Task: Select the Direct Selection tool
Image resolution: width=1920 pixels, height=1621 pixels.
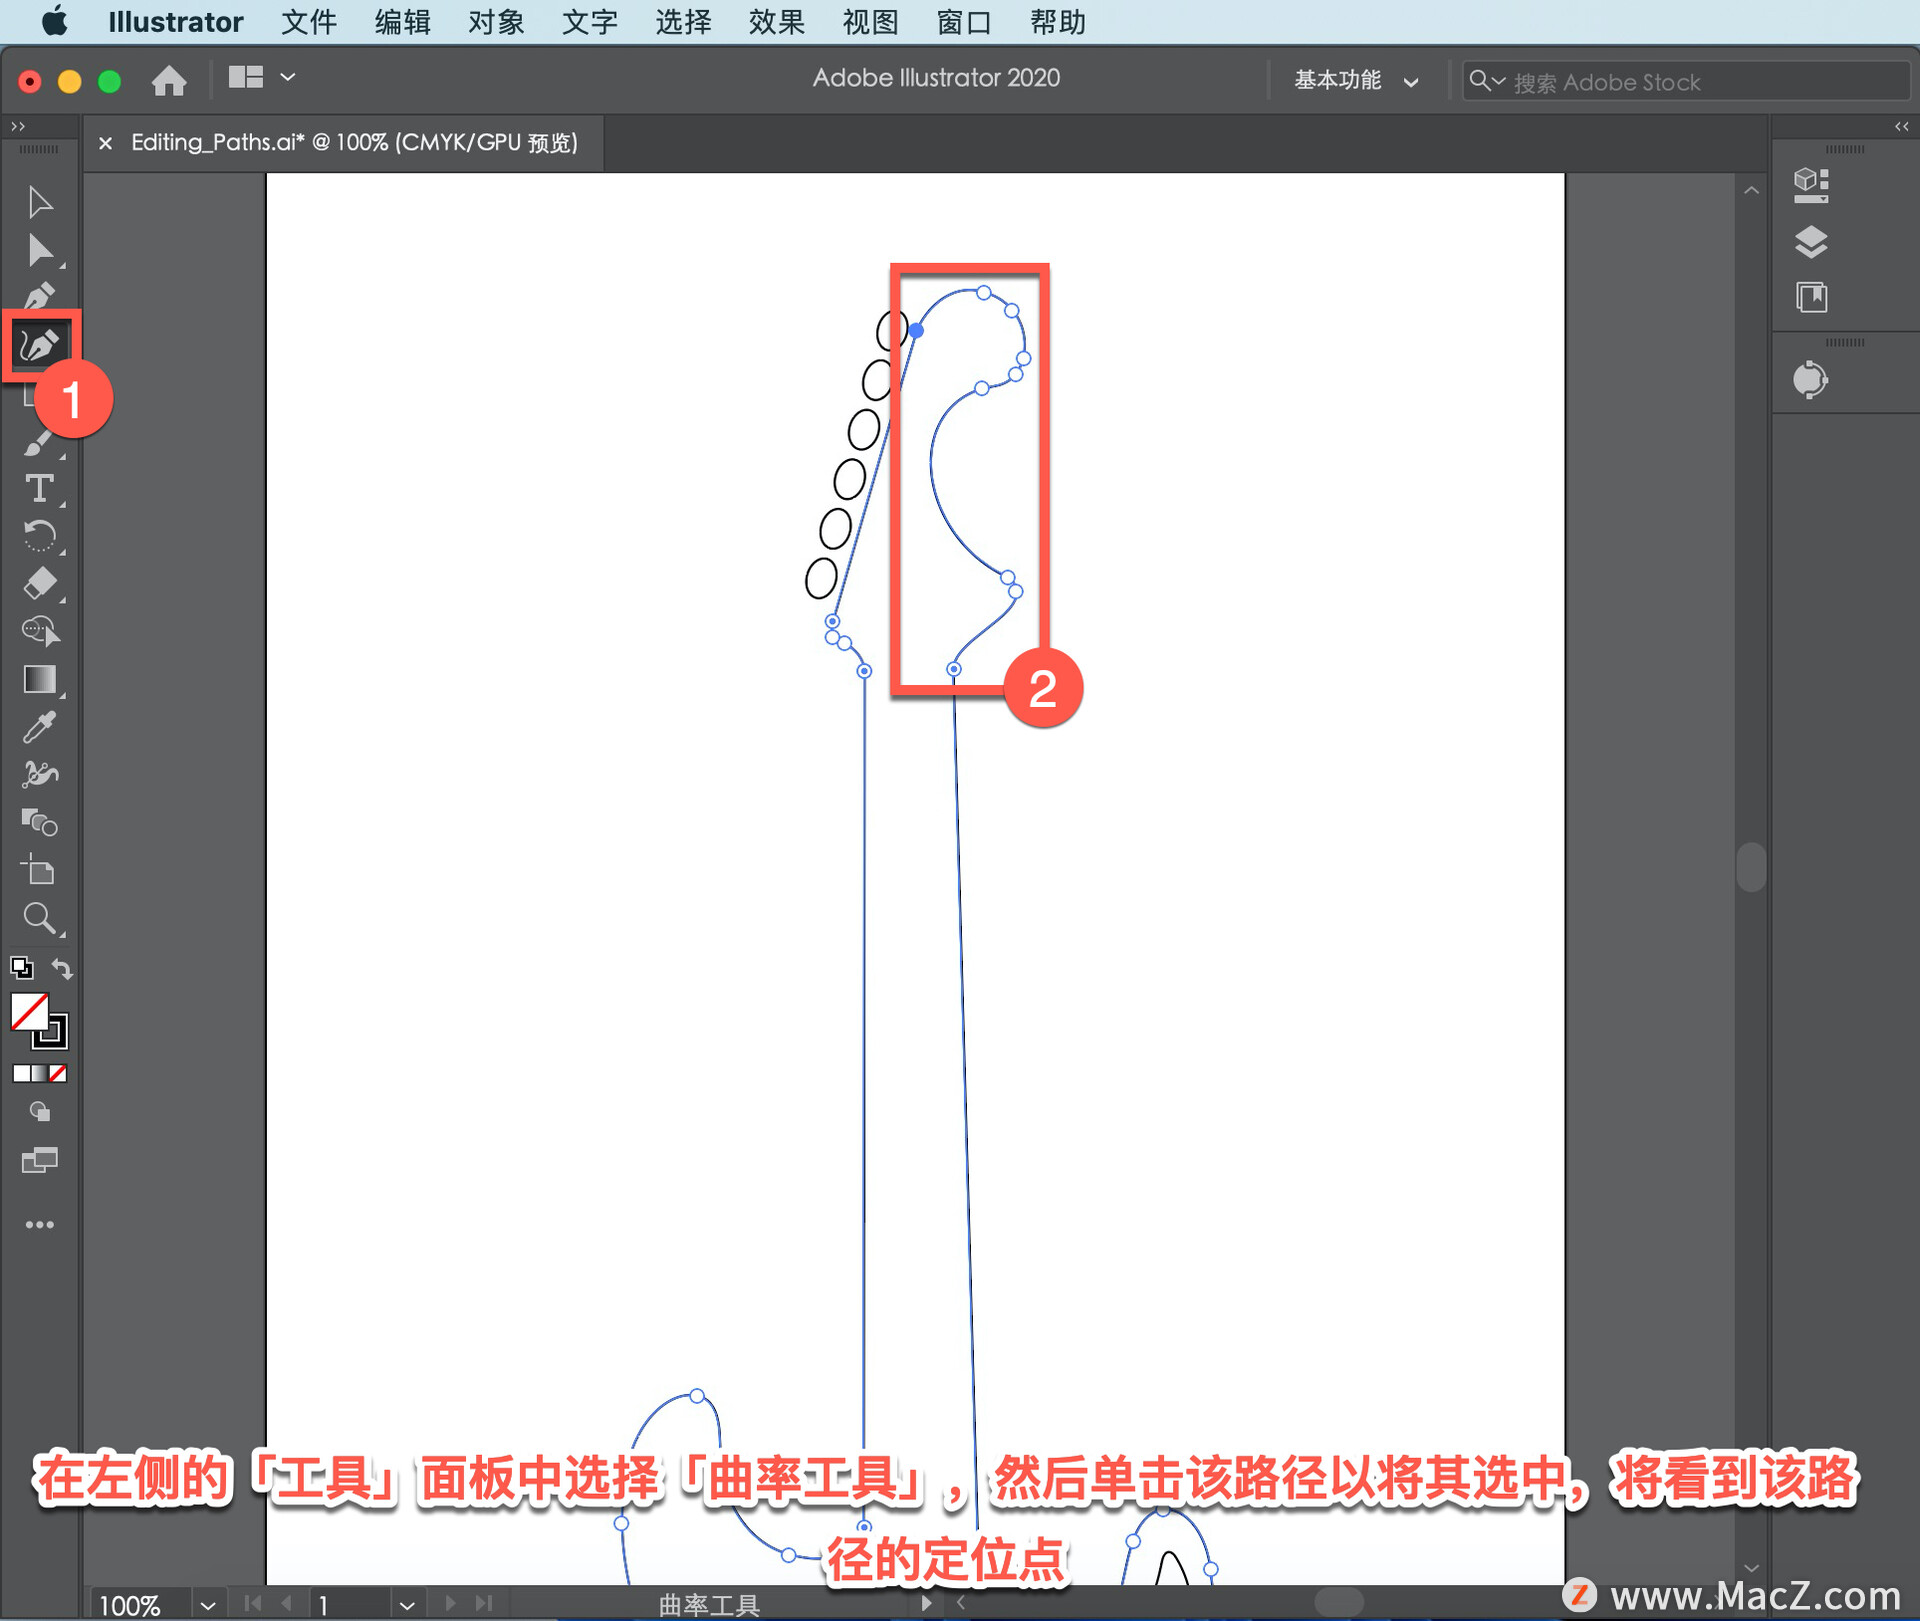Action: coord(40,250)
